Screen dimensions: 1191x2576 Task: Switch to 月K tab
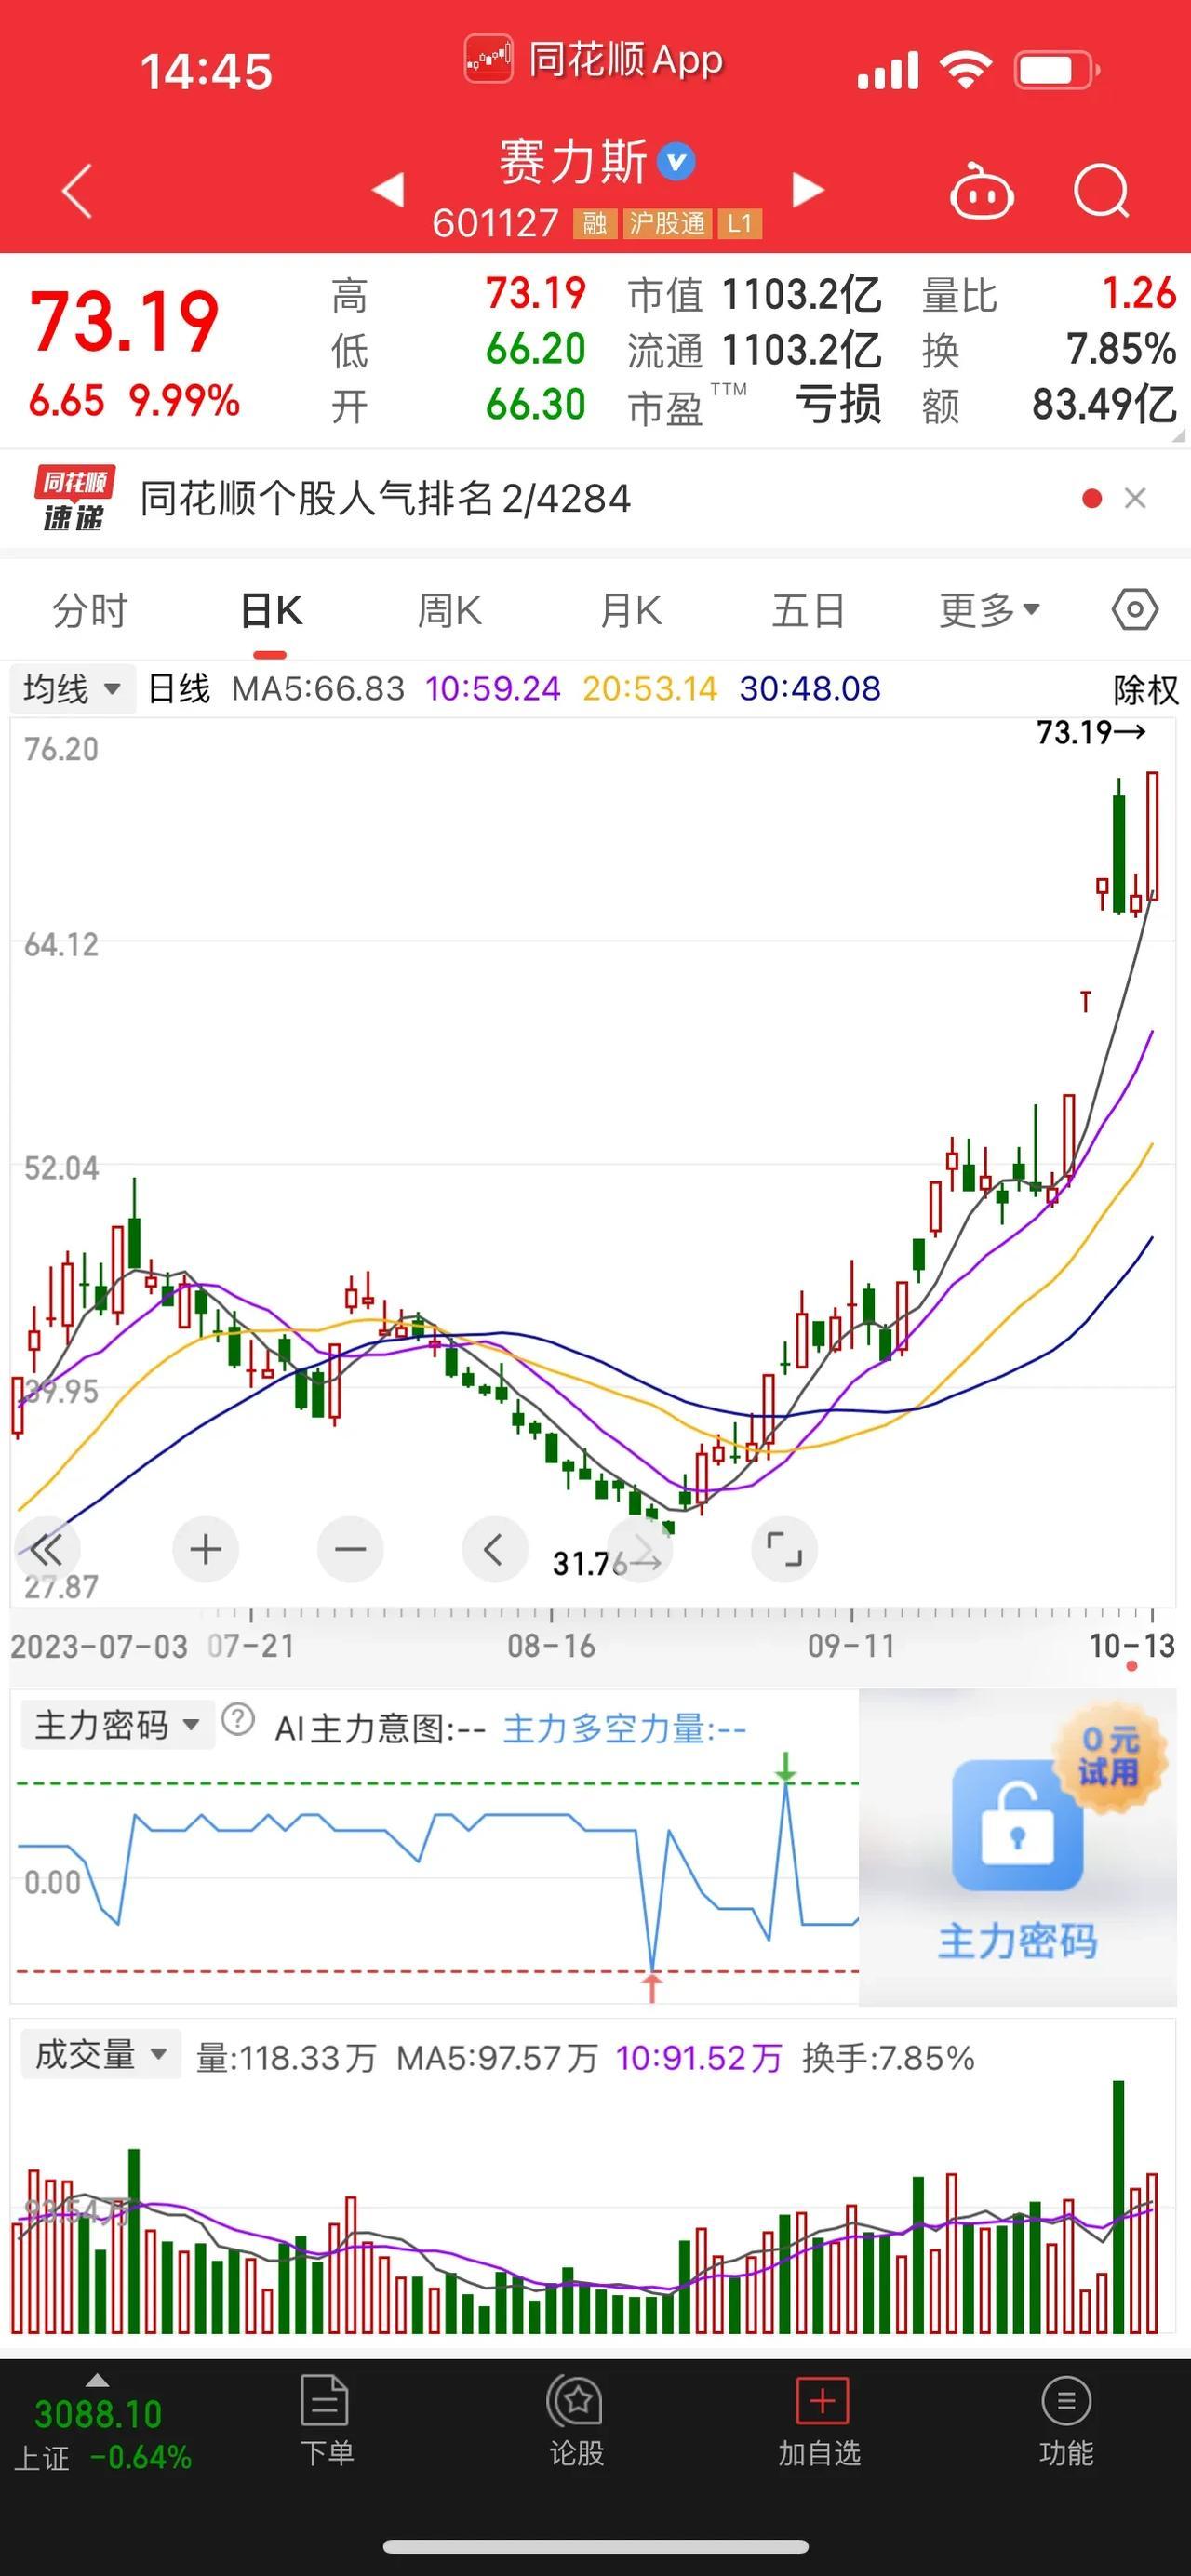[630, 610]
